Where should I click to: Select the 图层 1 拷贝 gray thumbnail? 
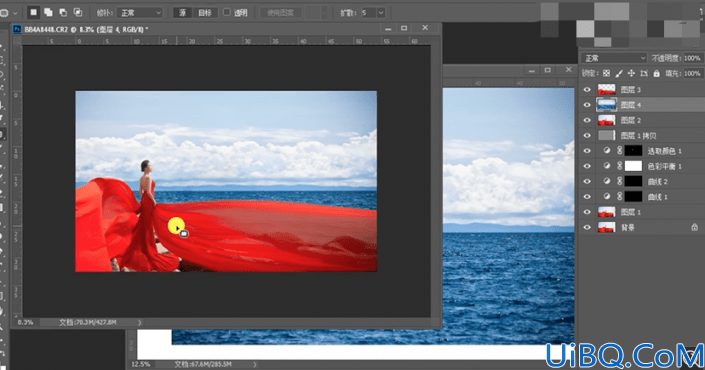pyautogui.click(x=606, y=135)
